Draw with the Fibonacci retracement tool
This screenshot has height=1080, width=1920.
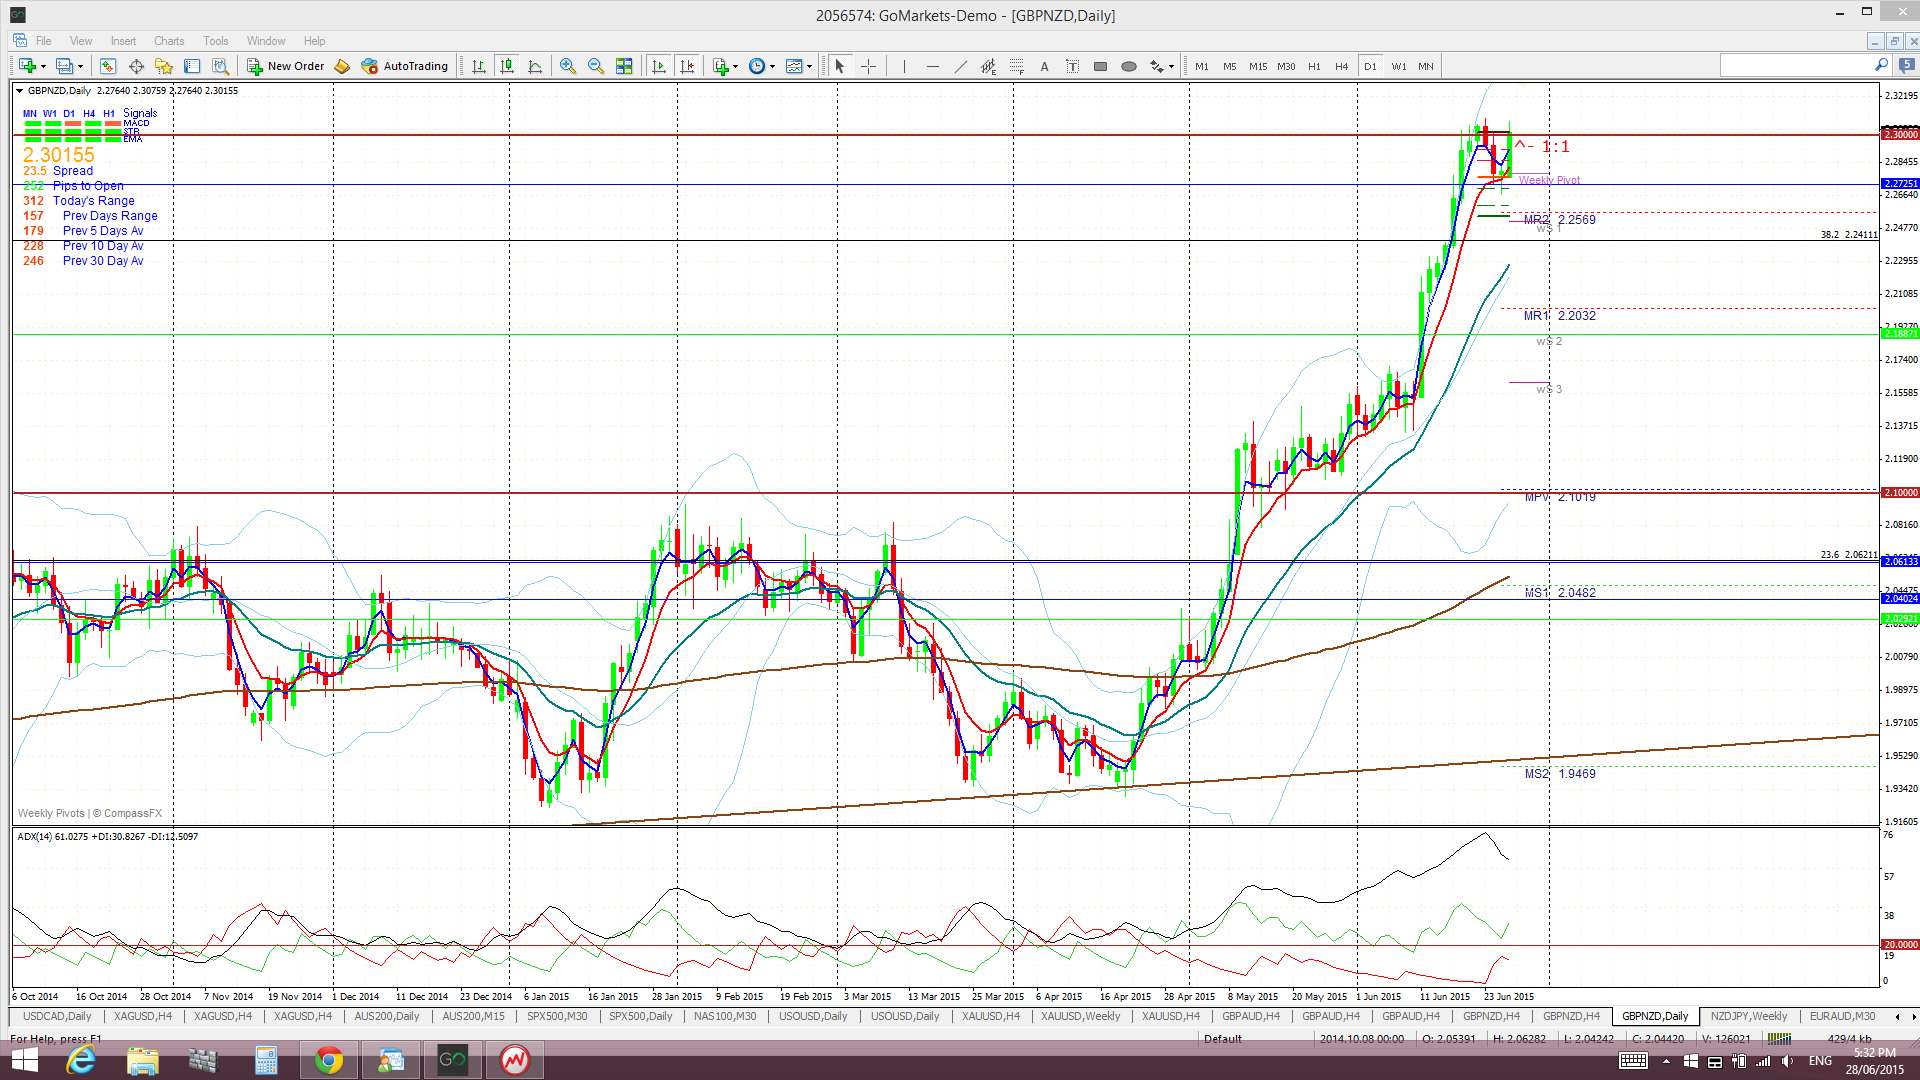pyautogui.click(x=1016, y=66)
